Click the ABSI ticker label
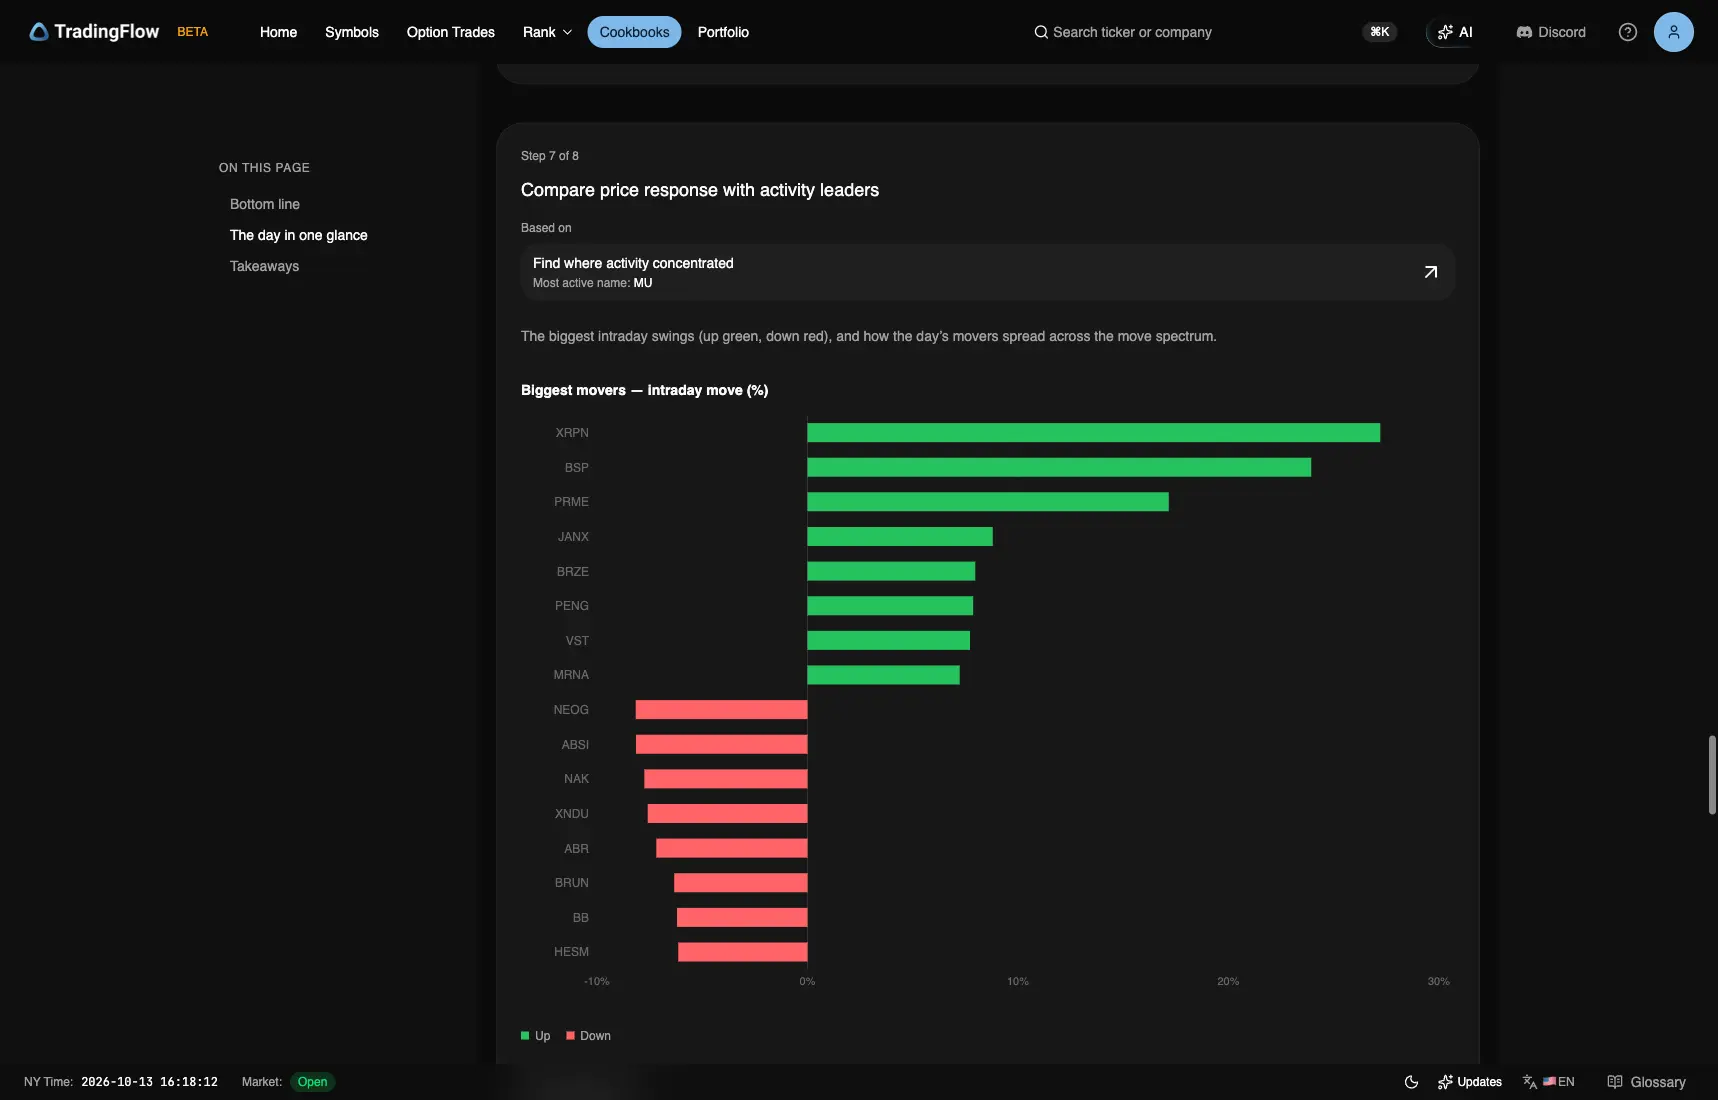The height and width of the screenshot is (1100, 1718). (575, 745)
